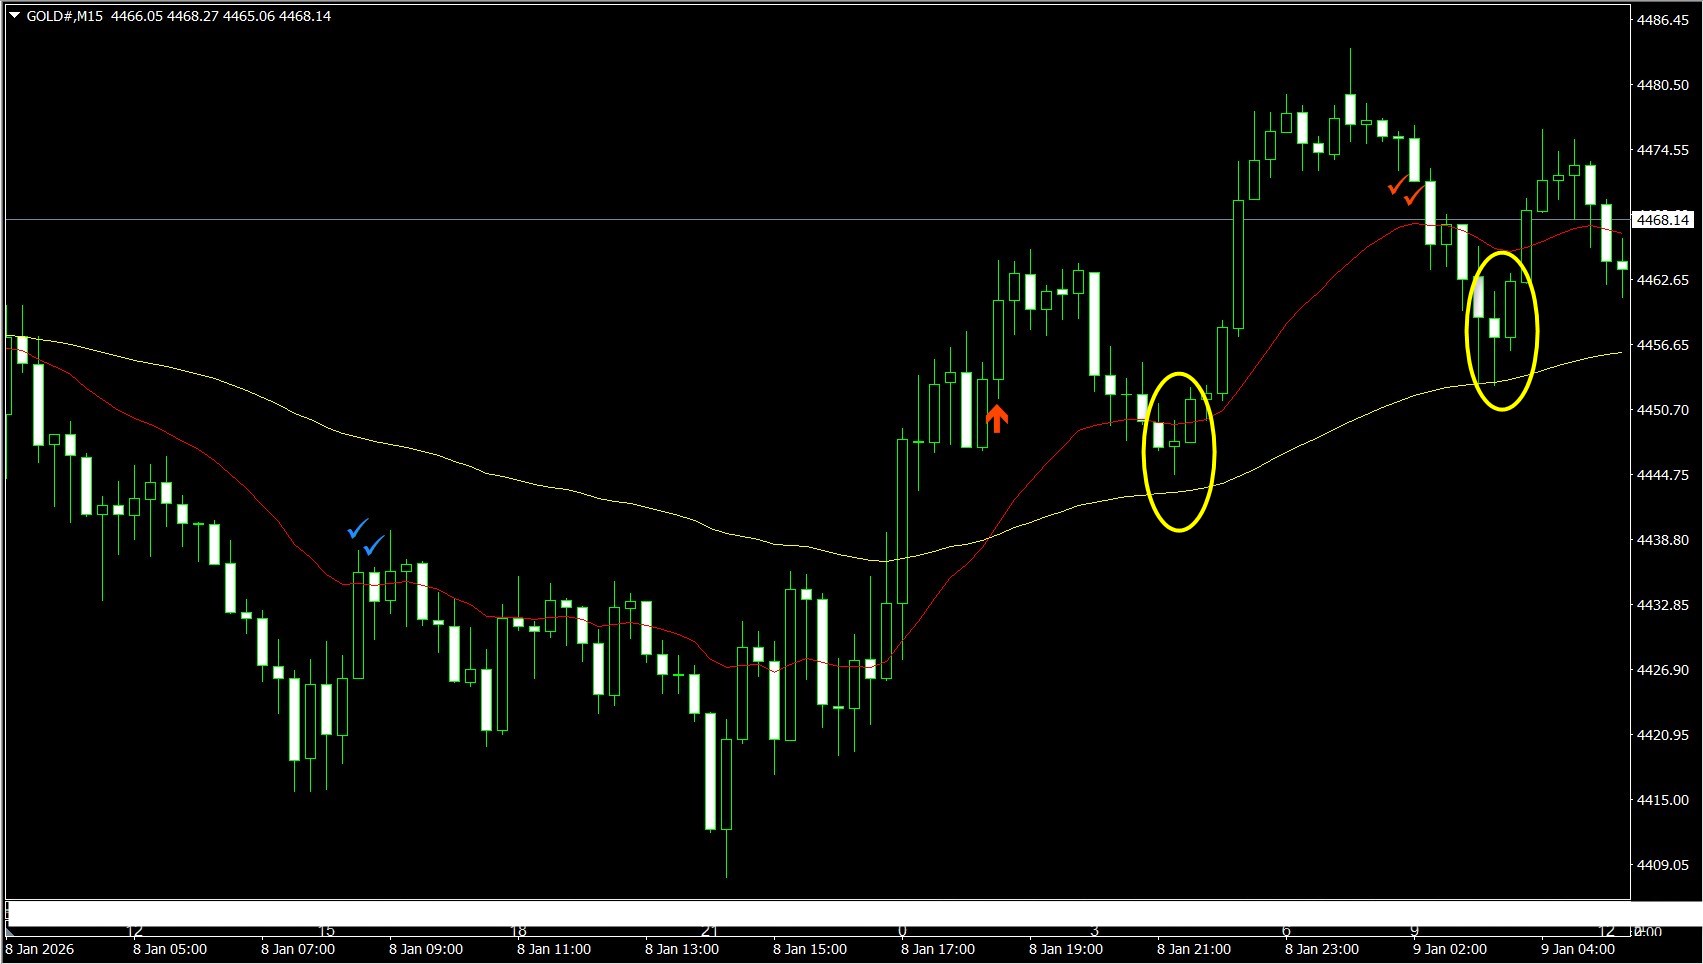Click the 8 Jan 2026 date label
Screen dimensions: 1703x964
click(x=40, y=949)
